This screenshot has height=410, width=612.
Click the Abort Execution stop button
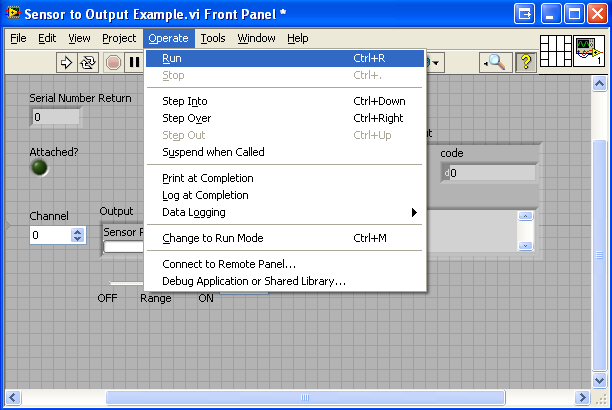(x=113, y=62)
